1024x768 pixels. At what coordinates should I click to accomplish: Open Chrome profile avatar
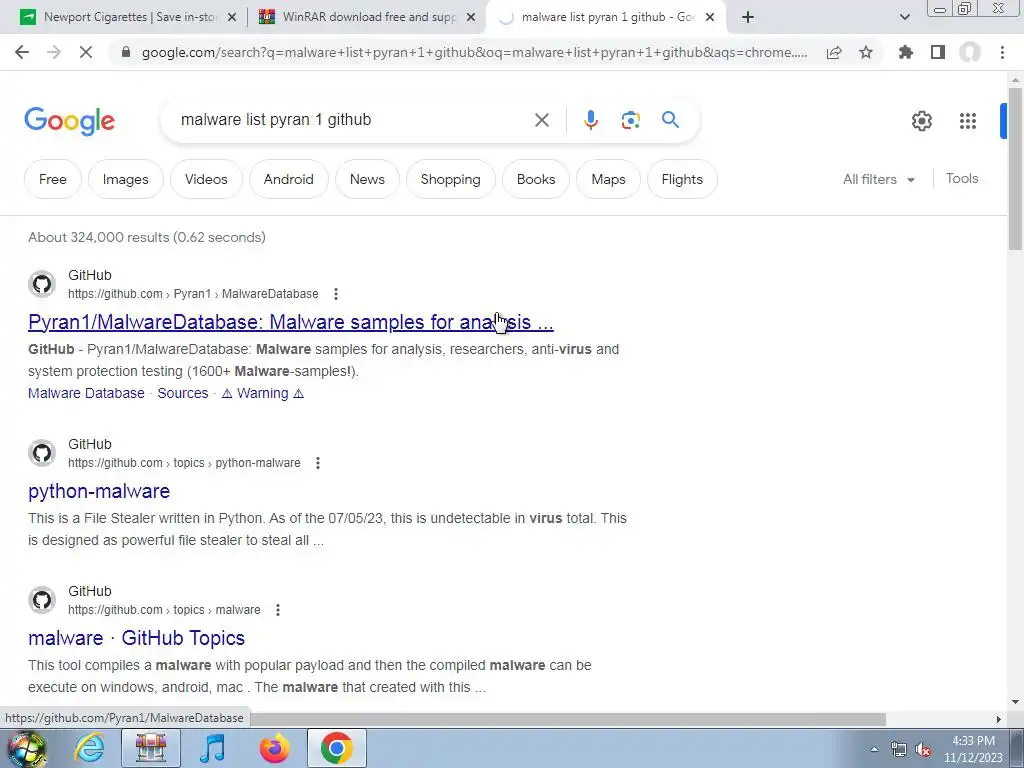pyautogui.click(x=970, y=52)
